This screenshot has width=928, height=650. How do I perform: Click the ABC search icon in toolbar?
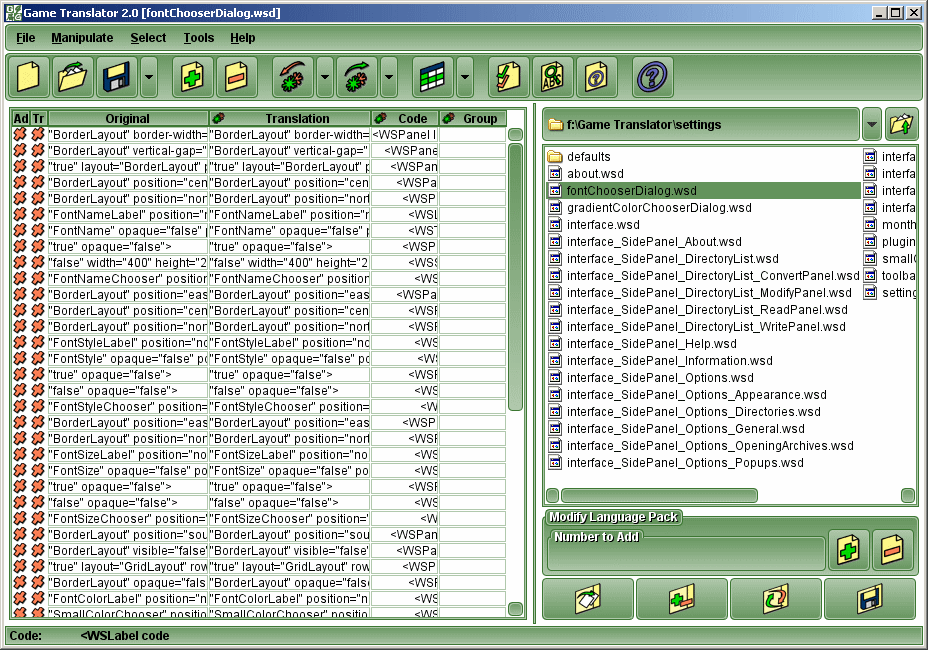(x=553, y=77)
